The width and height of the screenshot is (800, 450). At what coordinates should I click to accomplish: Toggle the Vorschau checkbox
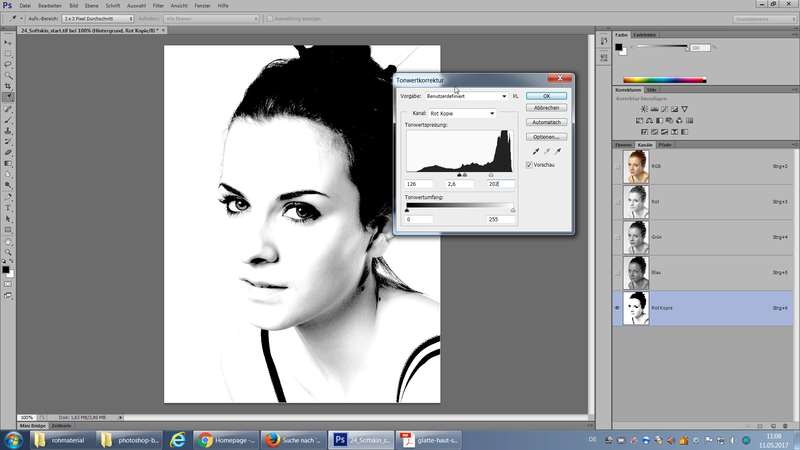click(x=530, y=165)
